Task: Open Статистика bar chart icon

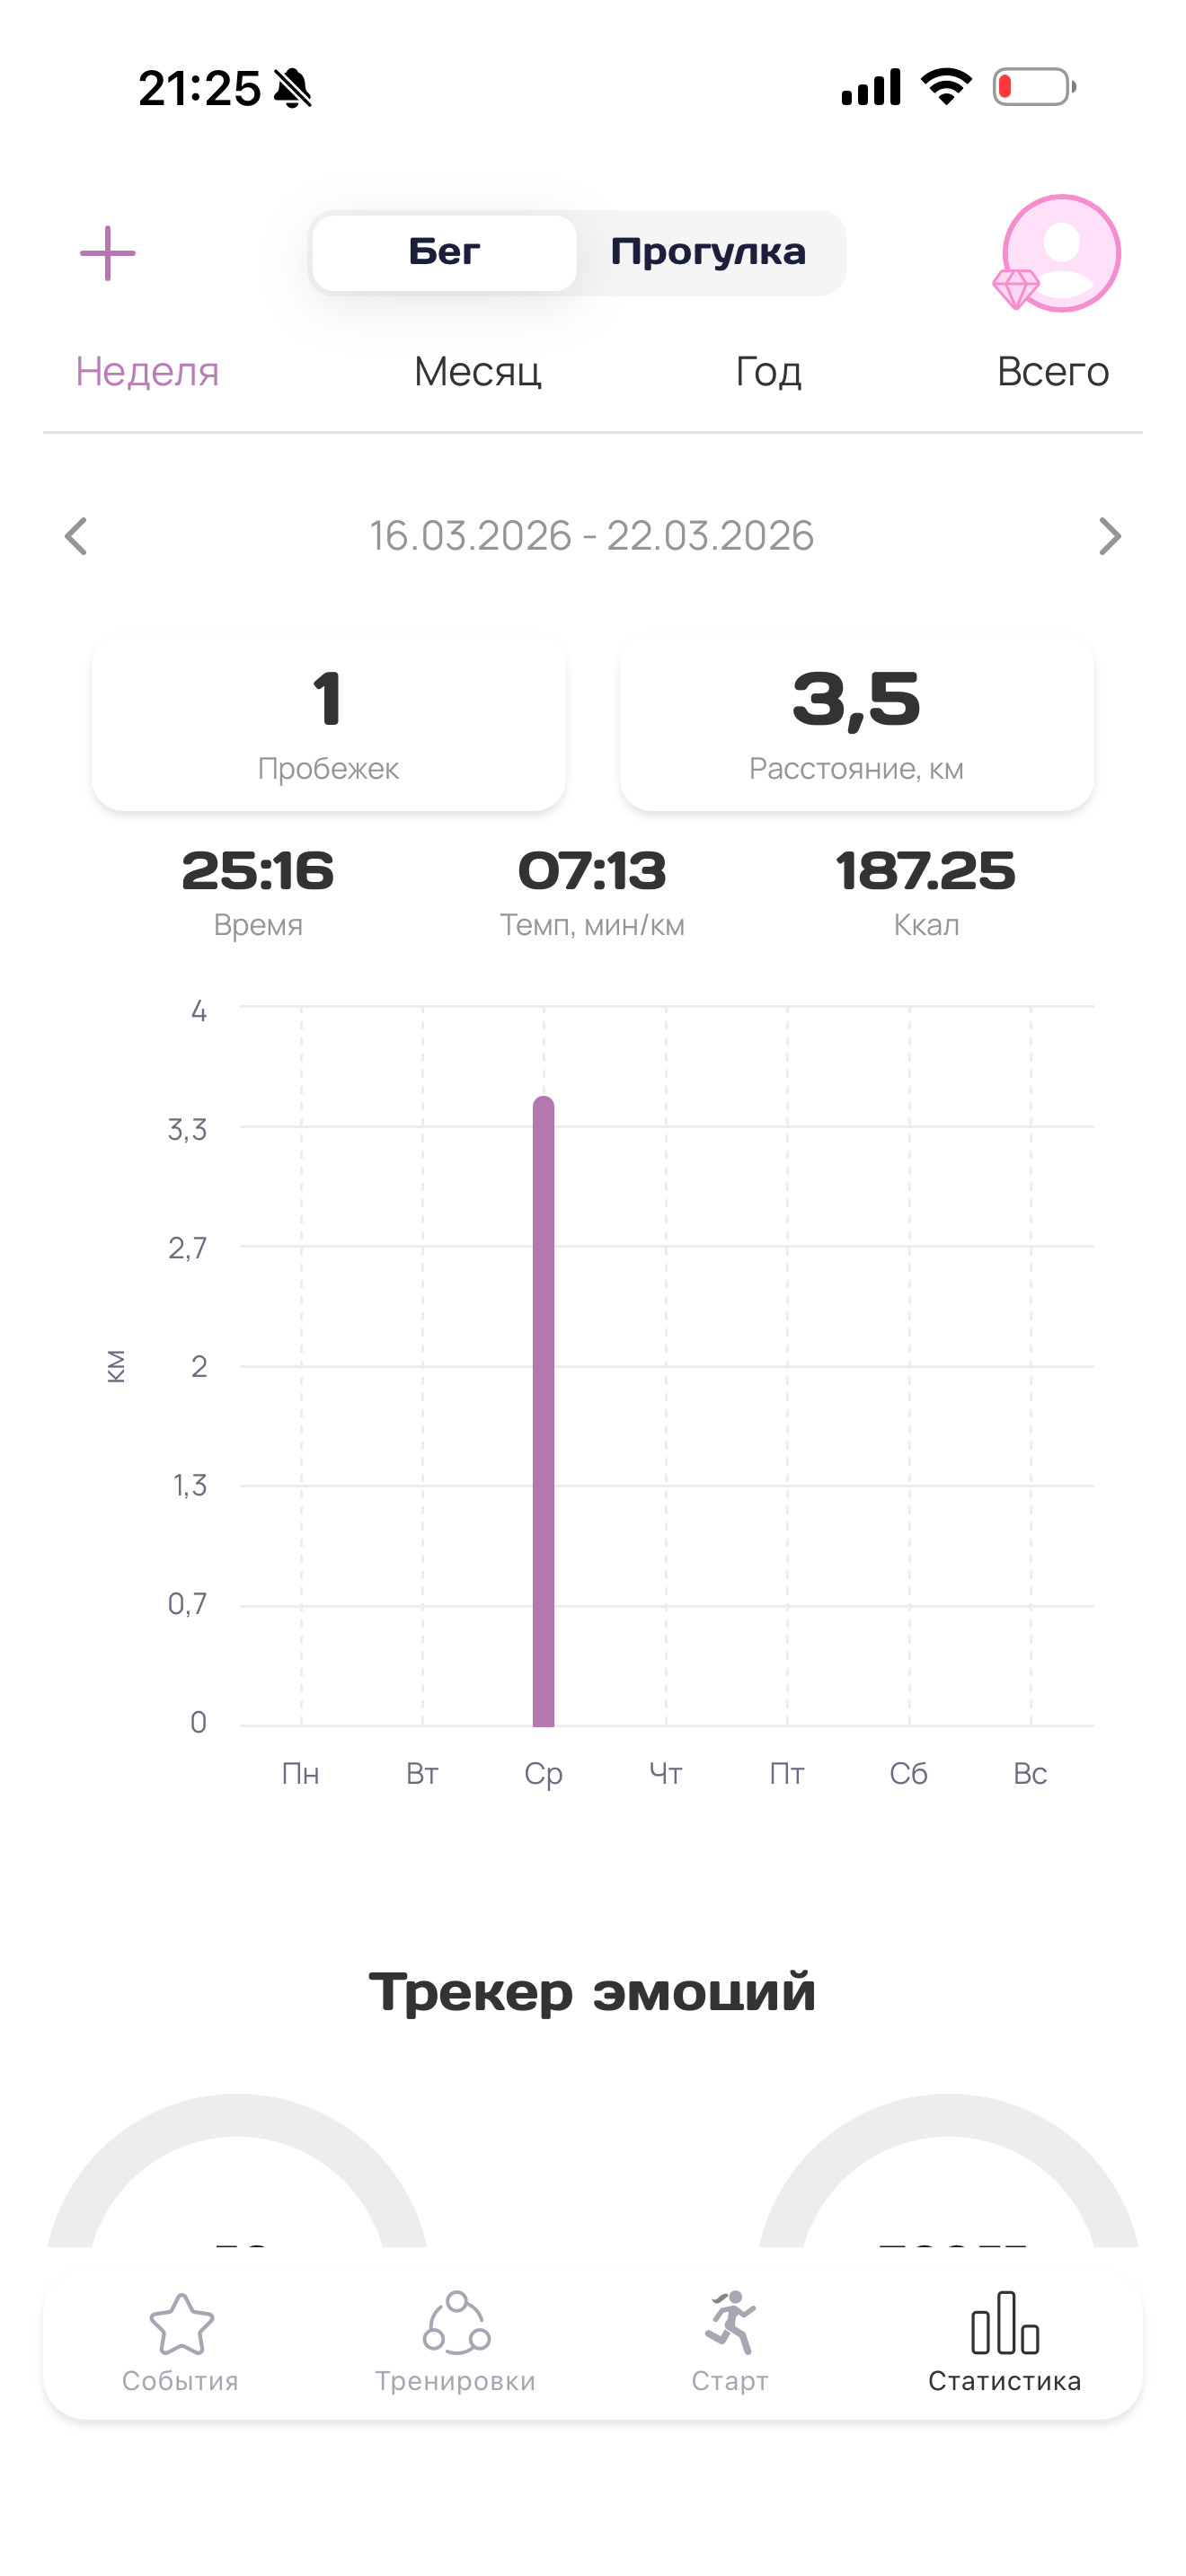Action: (1005, 2323)
